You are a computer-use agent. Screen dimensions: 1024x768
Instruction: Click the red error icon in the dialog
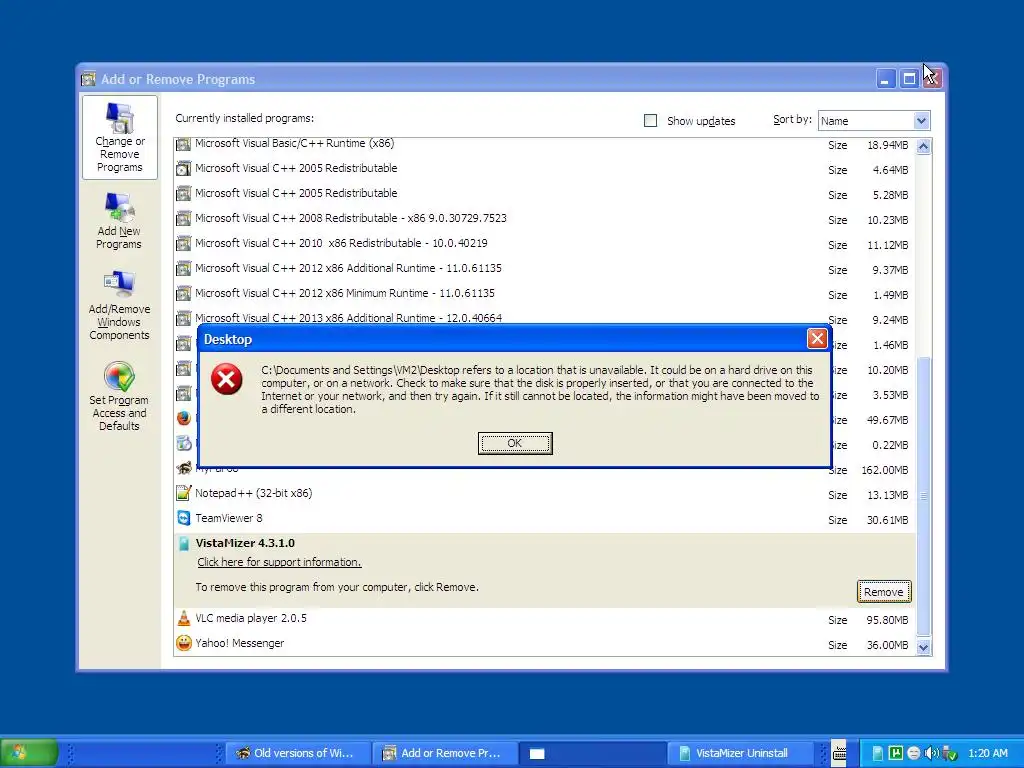(x=227, y=379)
